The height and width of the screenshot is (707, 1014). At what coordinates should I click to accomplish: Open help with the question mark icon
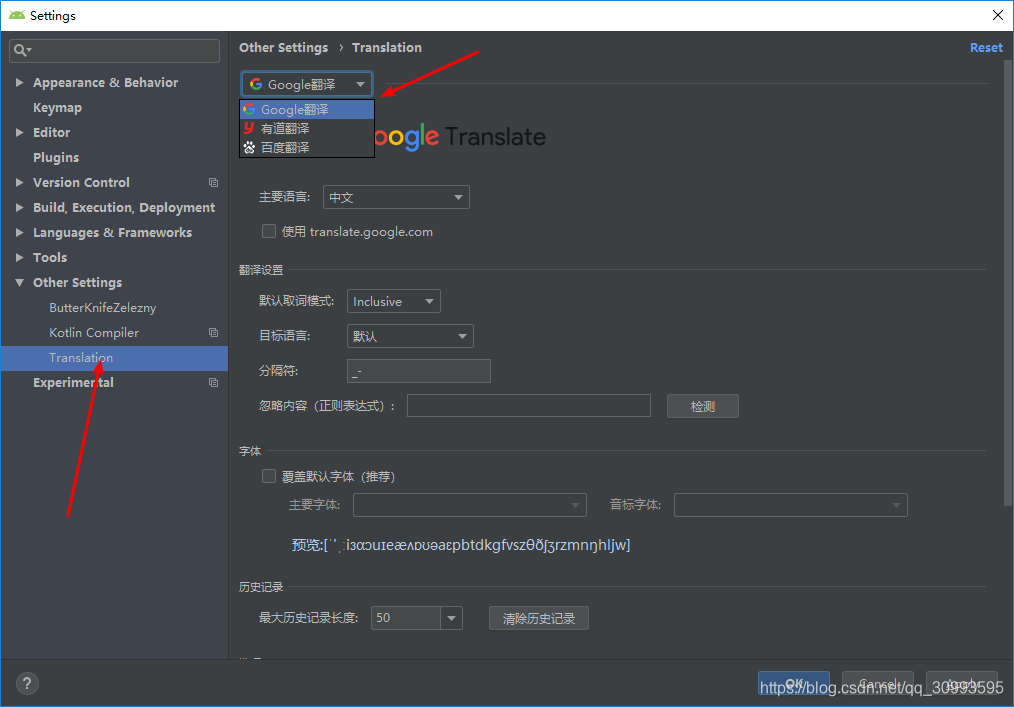click(27, 683)
